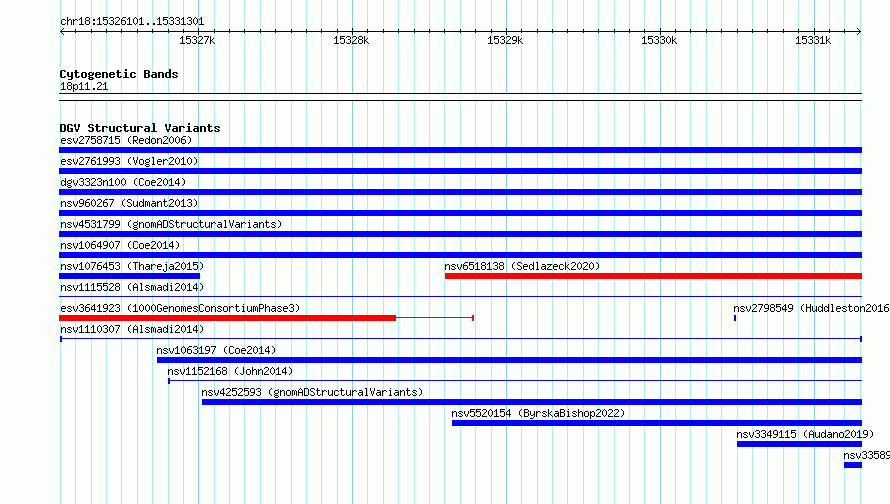Open the dgv3323n100 (Coe2014) variant label
890x504 pixels.
click(123, 182)
